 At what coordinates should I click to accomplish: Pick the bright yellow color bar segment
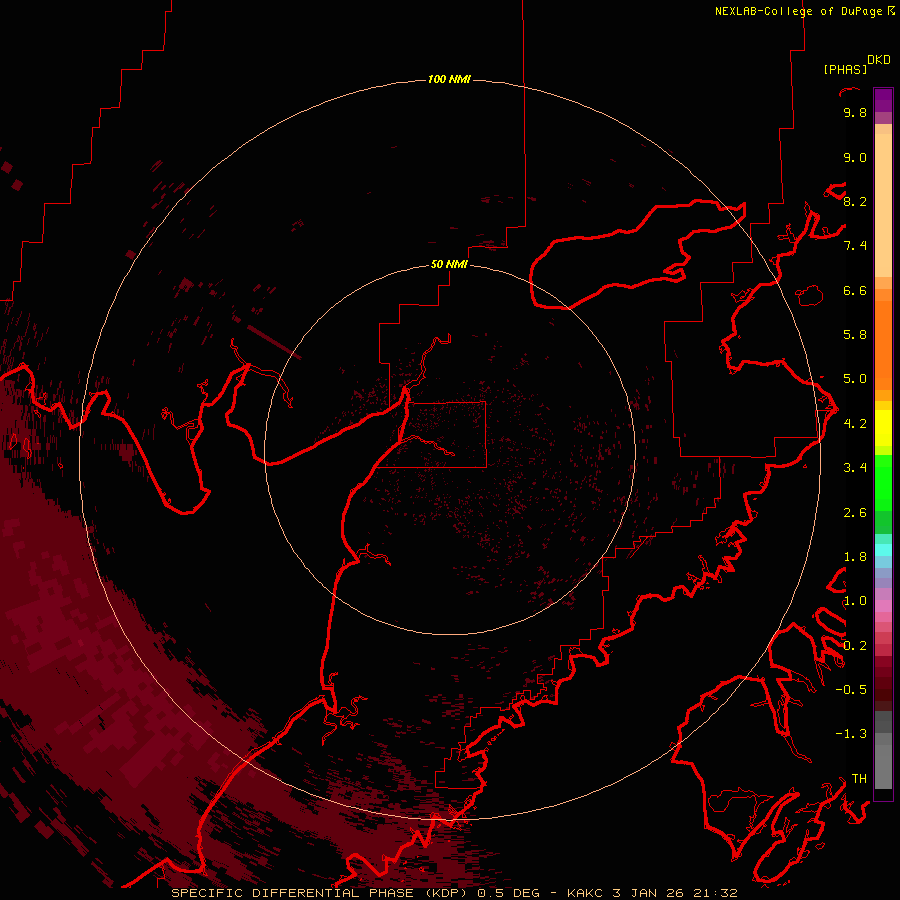[x=883, y=428]
